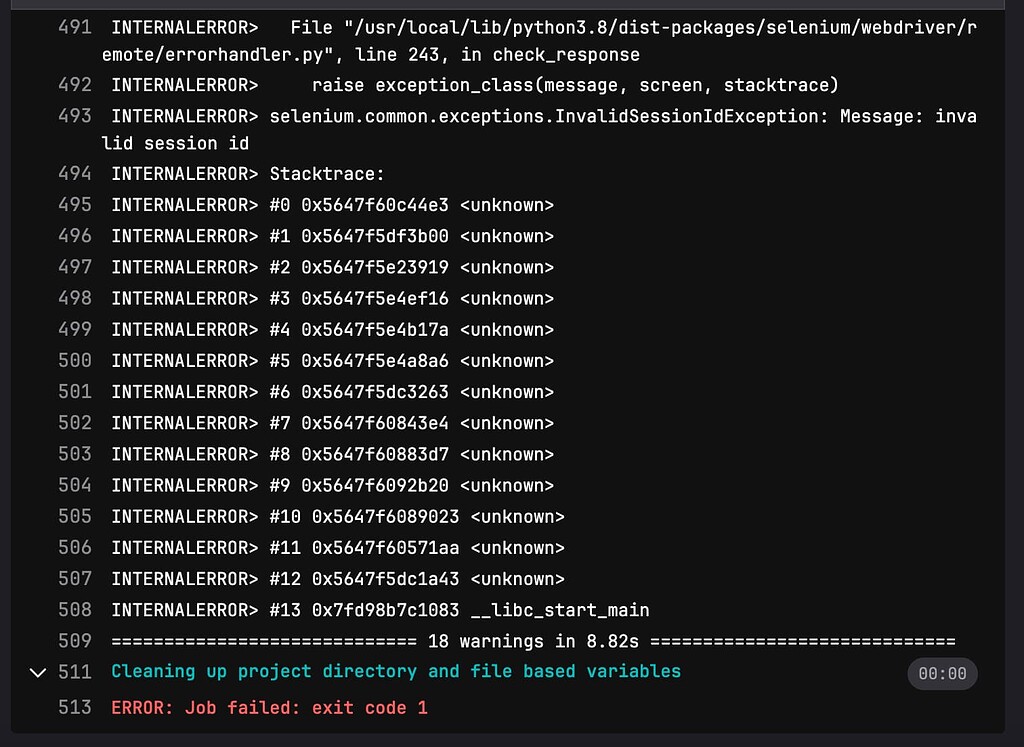Click line number 495 anchor

pyautogui.click(x=75, y=205)
